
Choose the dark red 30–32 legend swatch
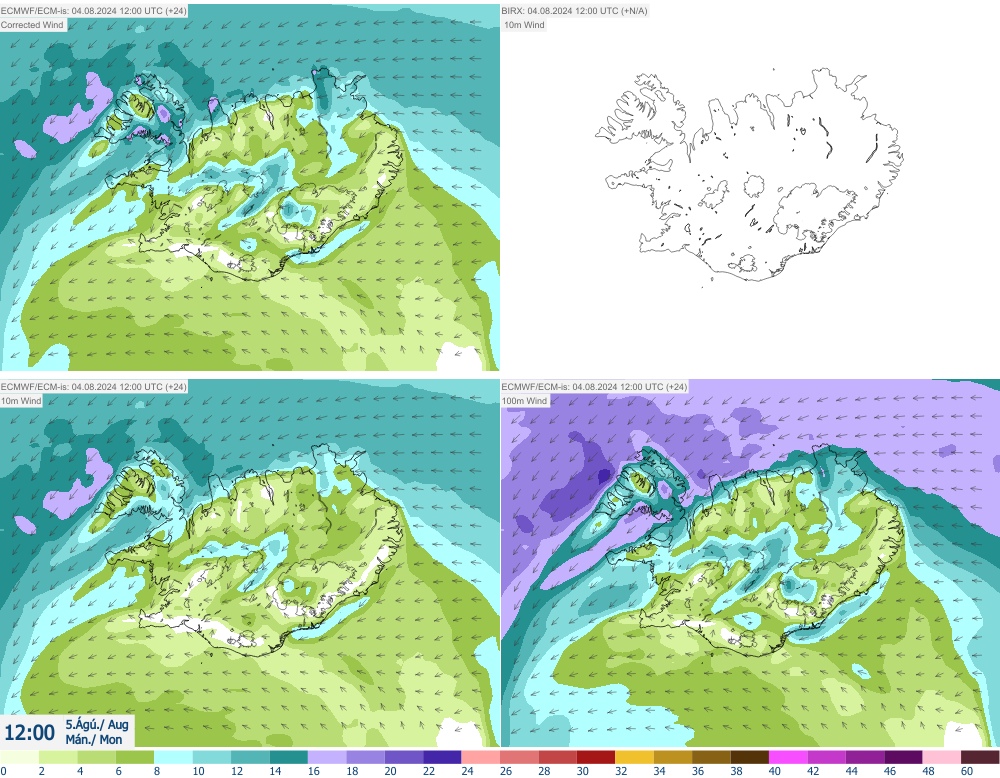(x=596, y=757)
